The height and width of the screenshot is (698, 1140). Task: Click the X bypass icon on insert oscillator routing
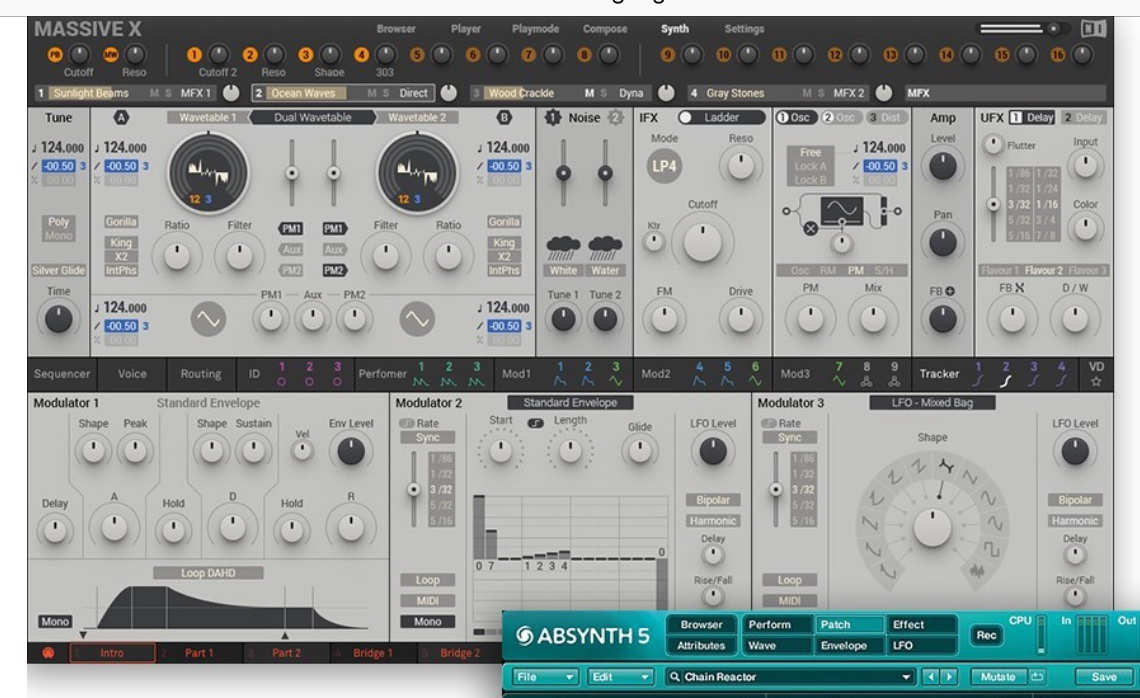click(811, 228)
